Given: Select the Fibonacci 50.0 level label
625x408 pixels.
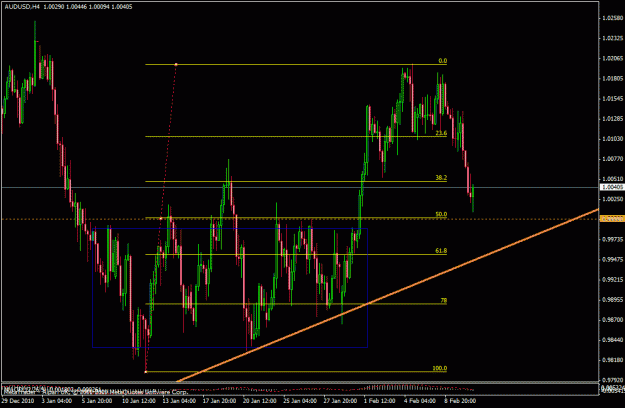Looking at the screenshot, I should pyautogui.click(x=441, y=214).
